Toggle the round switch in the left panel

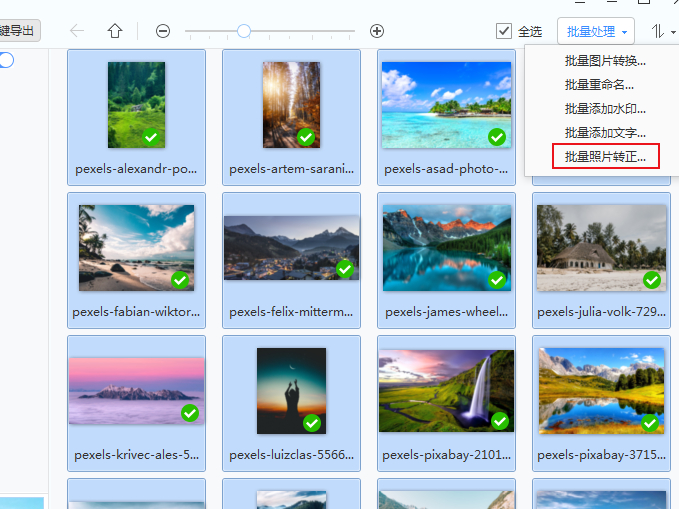pyautogui.click(x=6, y=60)
